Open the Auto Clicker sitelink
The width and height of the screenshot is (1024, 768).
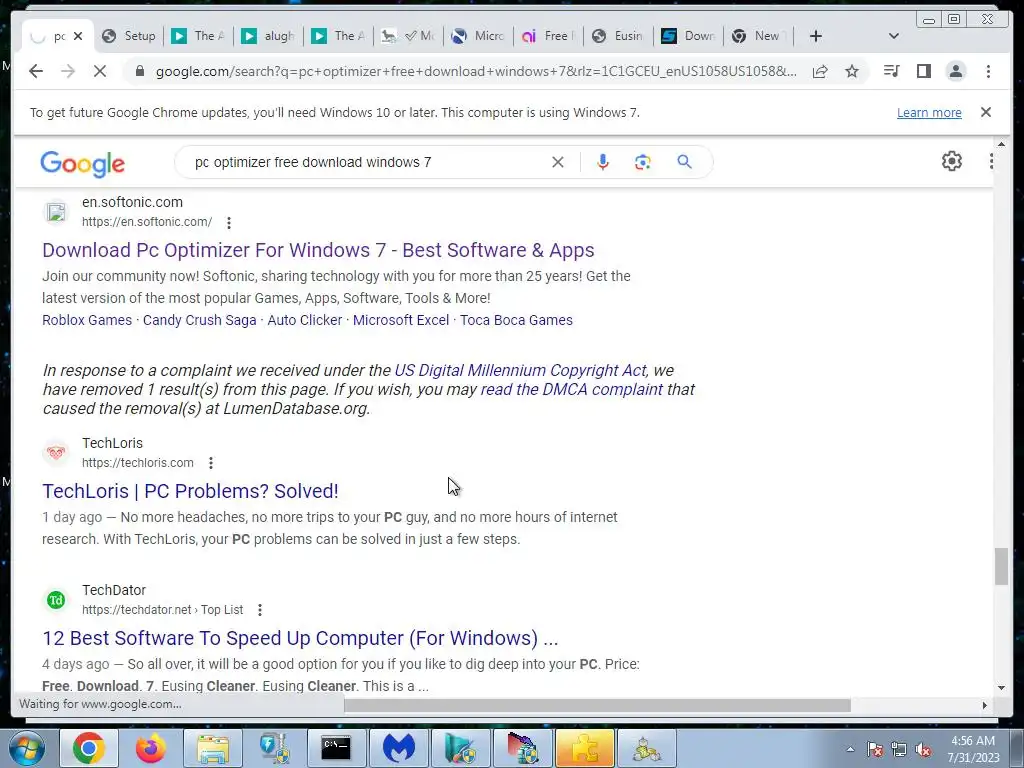point(304,320)
